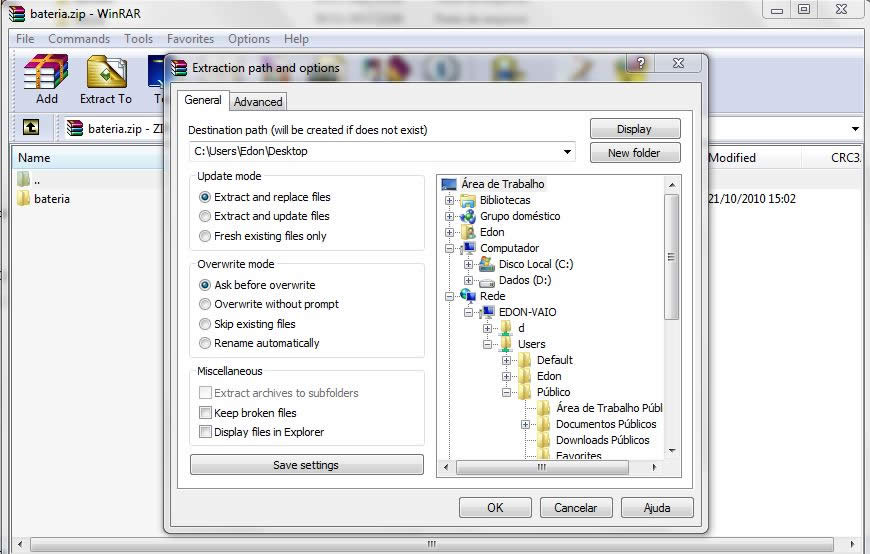This screenshot has height=554, width=870.
Task: Click the WinRAR icon in the dialog title bar
Action: click(x=179, y=68)
